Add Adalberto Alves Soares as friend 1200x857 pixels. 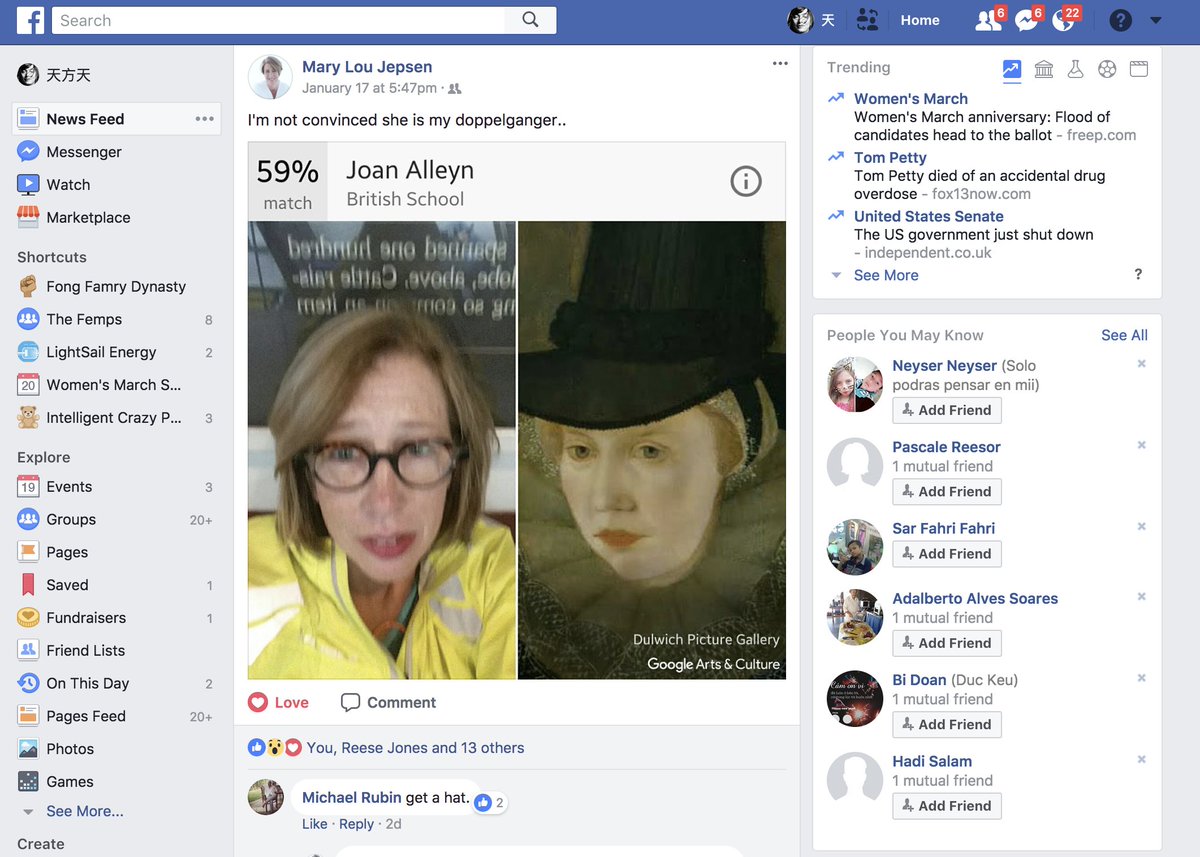(x=947, y=643)
